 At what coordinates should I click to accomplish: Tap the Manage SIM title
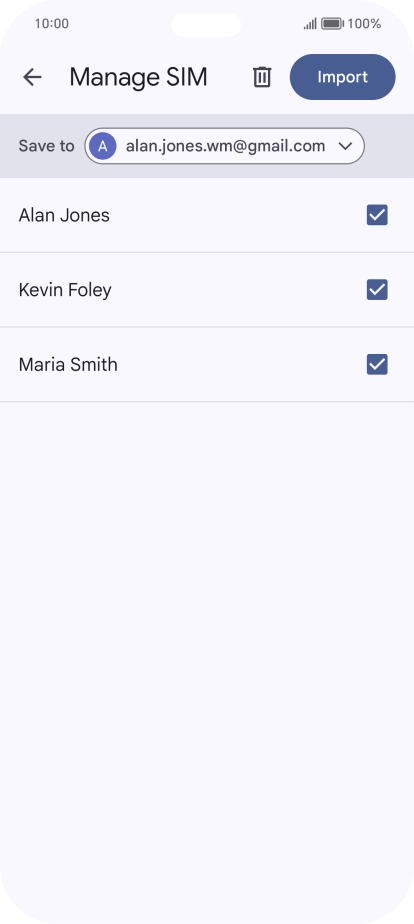(138, 77)
